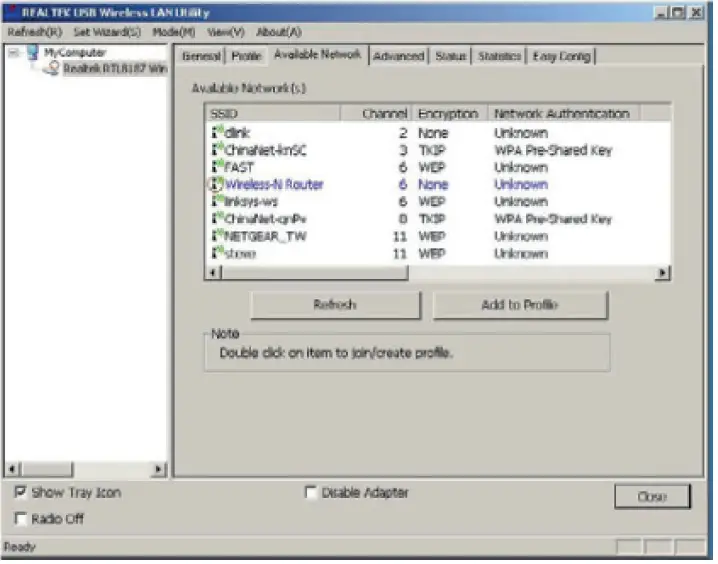The height and width of the screenshot is (564, 718).
Task: Click the ChinaNet-knSC network signal icon
Action: click(216, 150)
